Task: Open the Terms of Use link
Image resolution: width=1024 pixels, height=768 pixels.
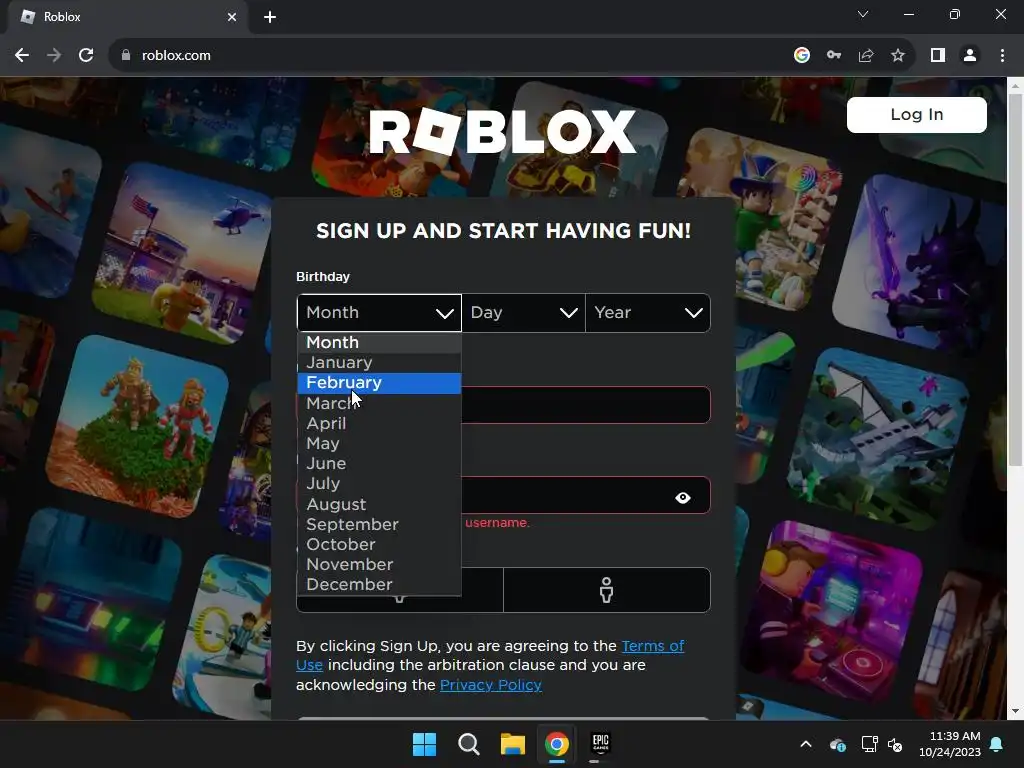Action: click(x=490, y=655)
